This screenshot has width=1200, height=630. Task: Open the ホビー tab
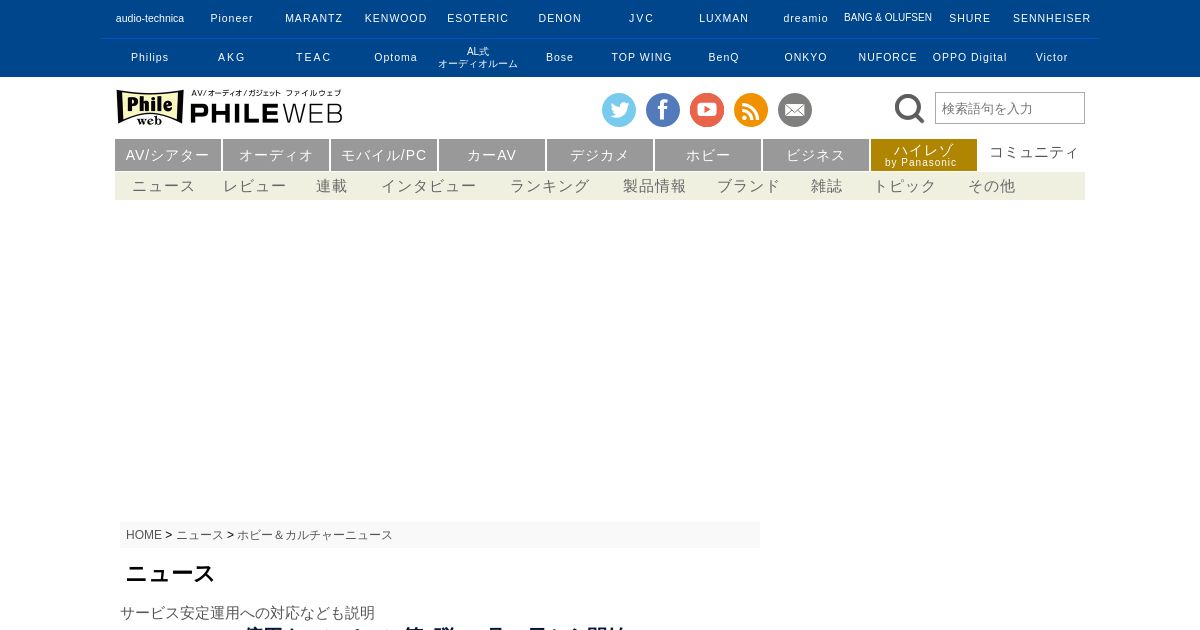pyautogui.click(x=708, y=155)
